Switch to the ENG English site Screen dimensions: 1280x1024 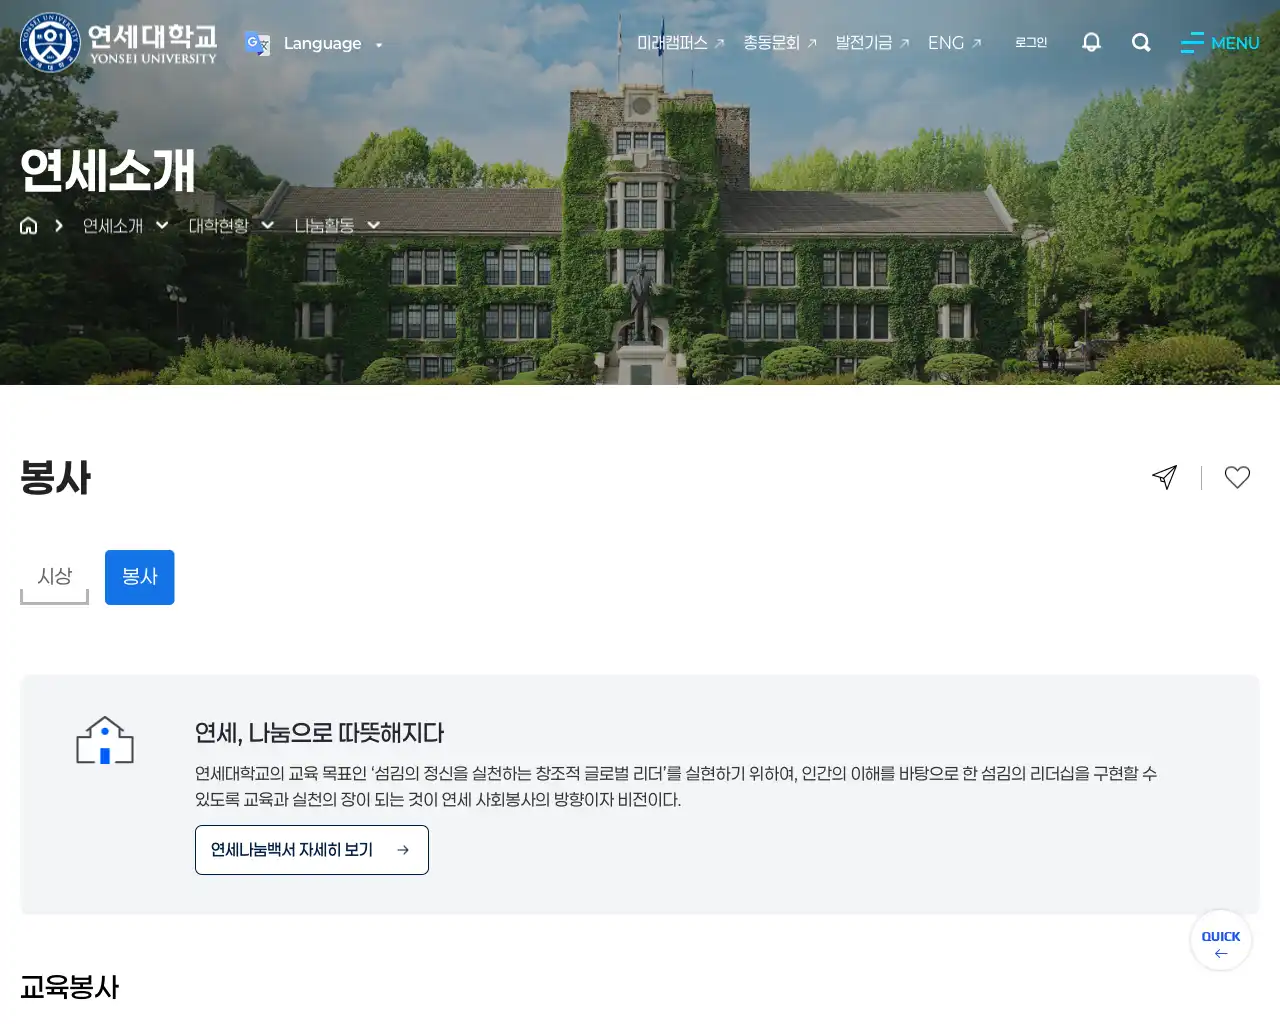coord(955,43)
